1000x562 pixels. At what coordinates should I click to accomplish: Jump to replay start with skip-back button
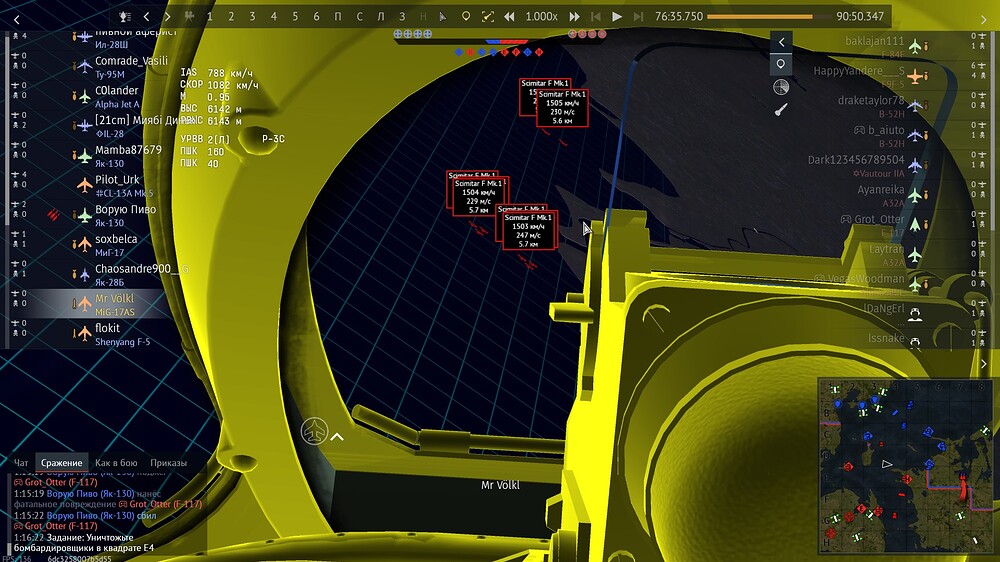coord(596,17)
